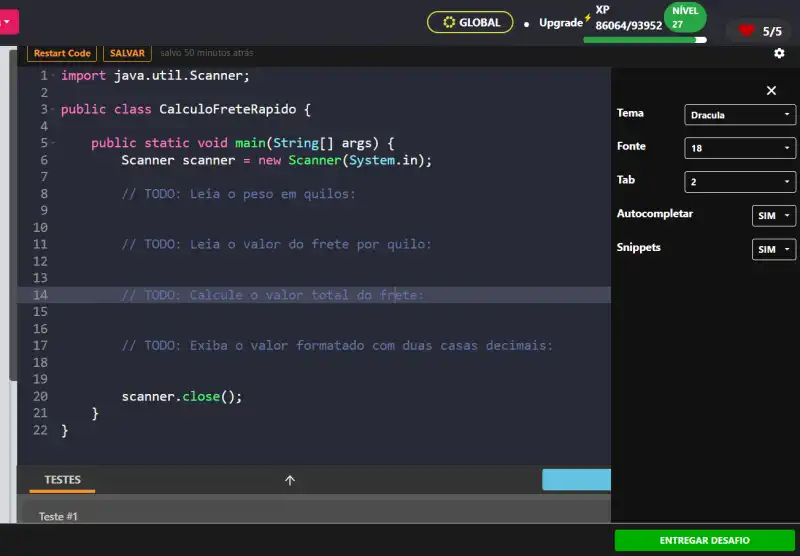The height and width of the screenshot is (556, 800).
Task: Click the 'main(String[] args)' declaration
Action: point(307,143)
